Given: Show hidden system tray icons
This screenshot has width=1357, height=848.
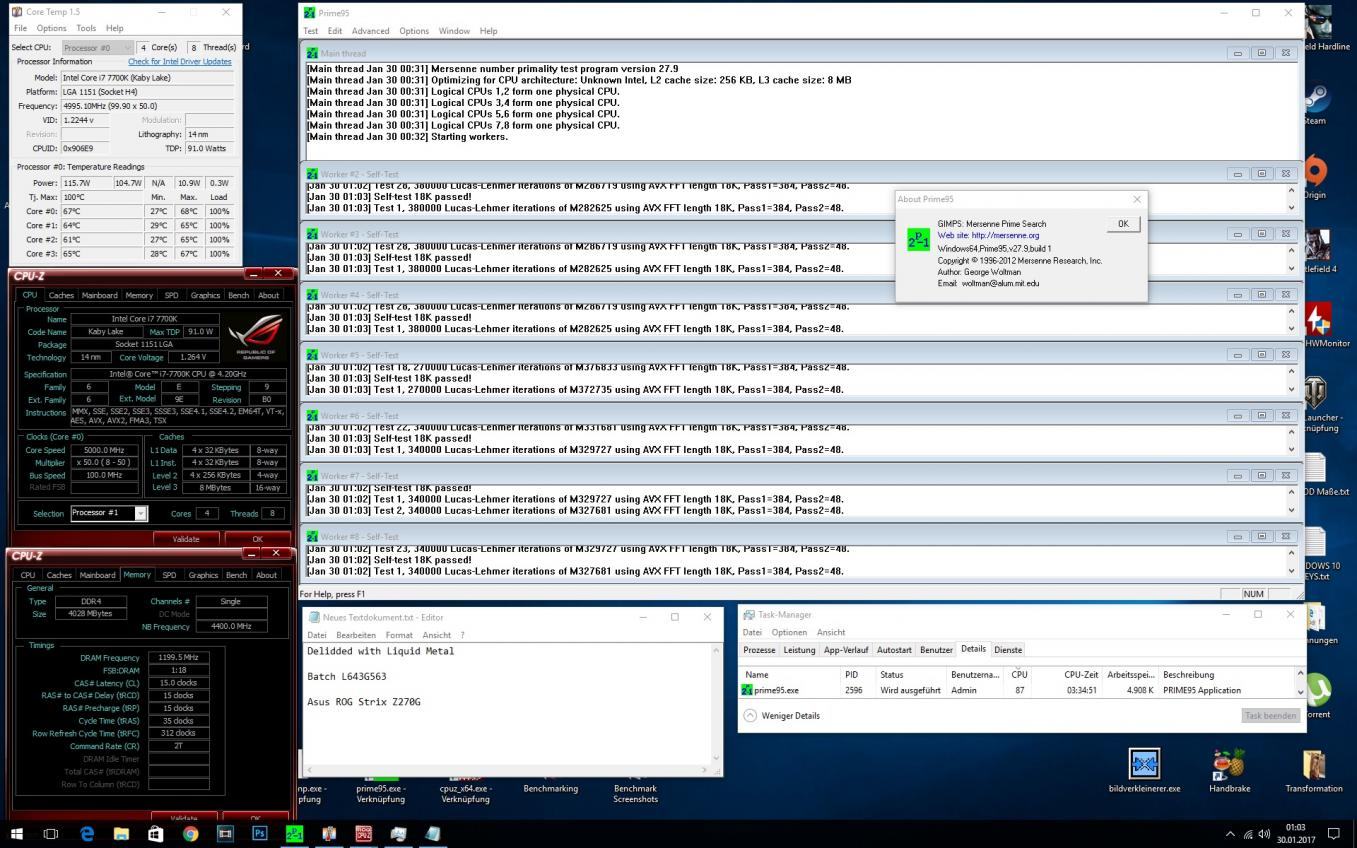Looking at the screenshot, I should [1230, 834].
